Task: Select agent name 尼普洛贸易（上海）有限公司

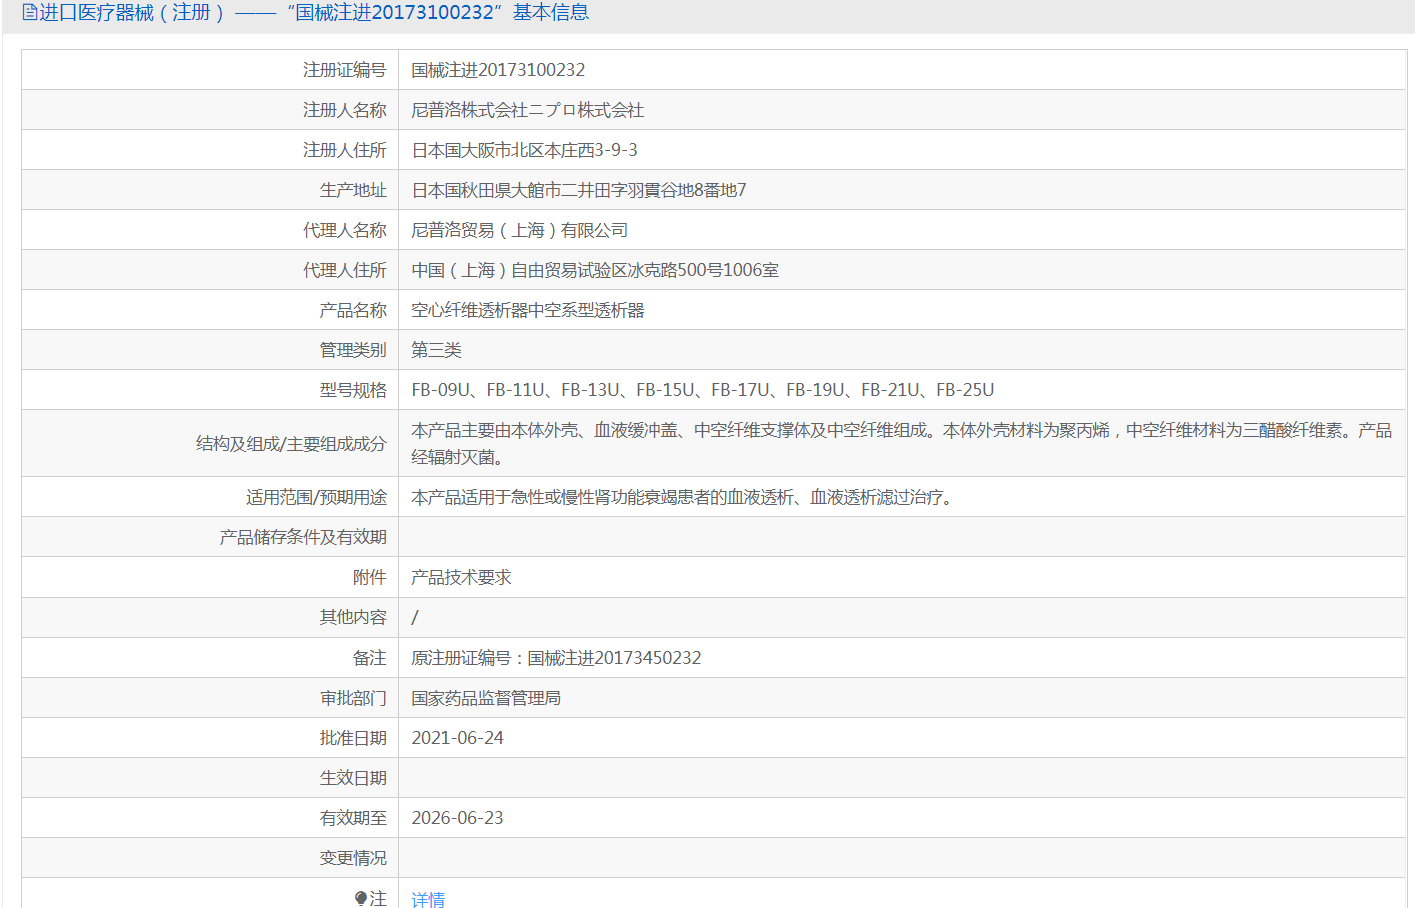Action: pos(520,230)
